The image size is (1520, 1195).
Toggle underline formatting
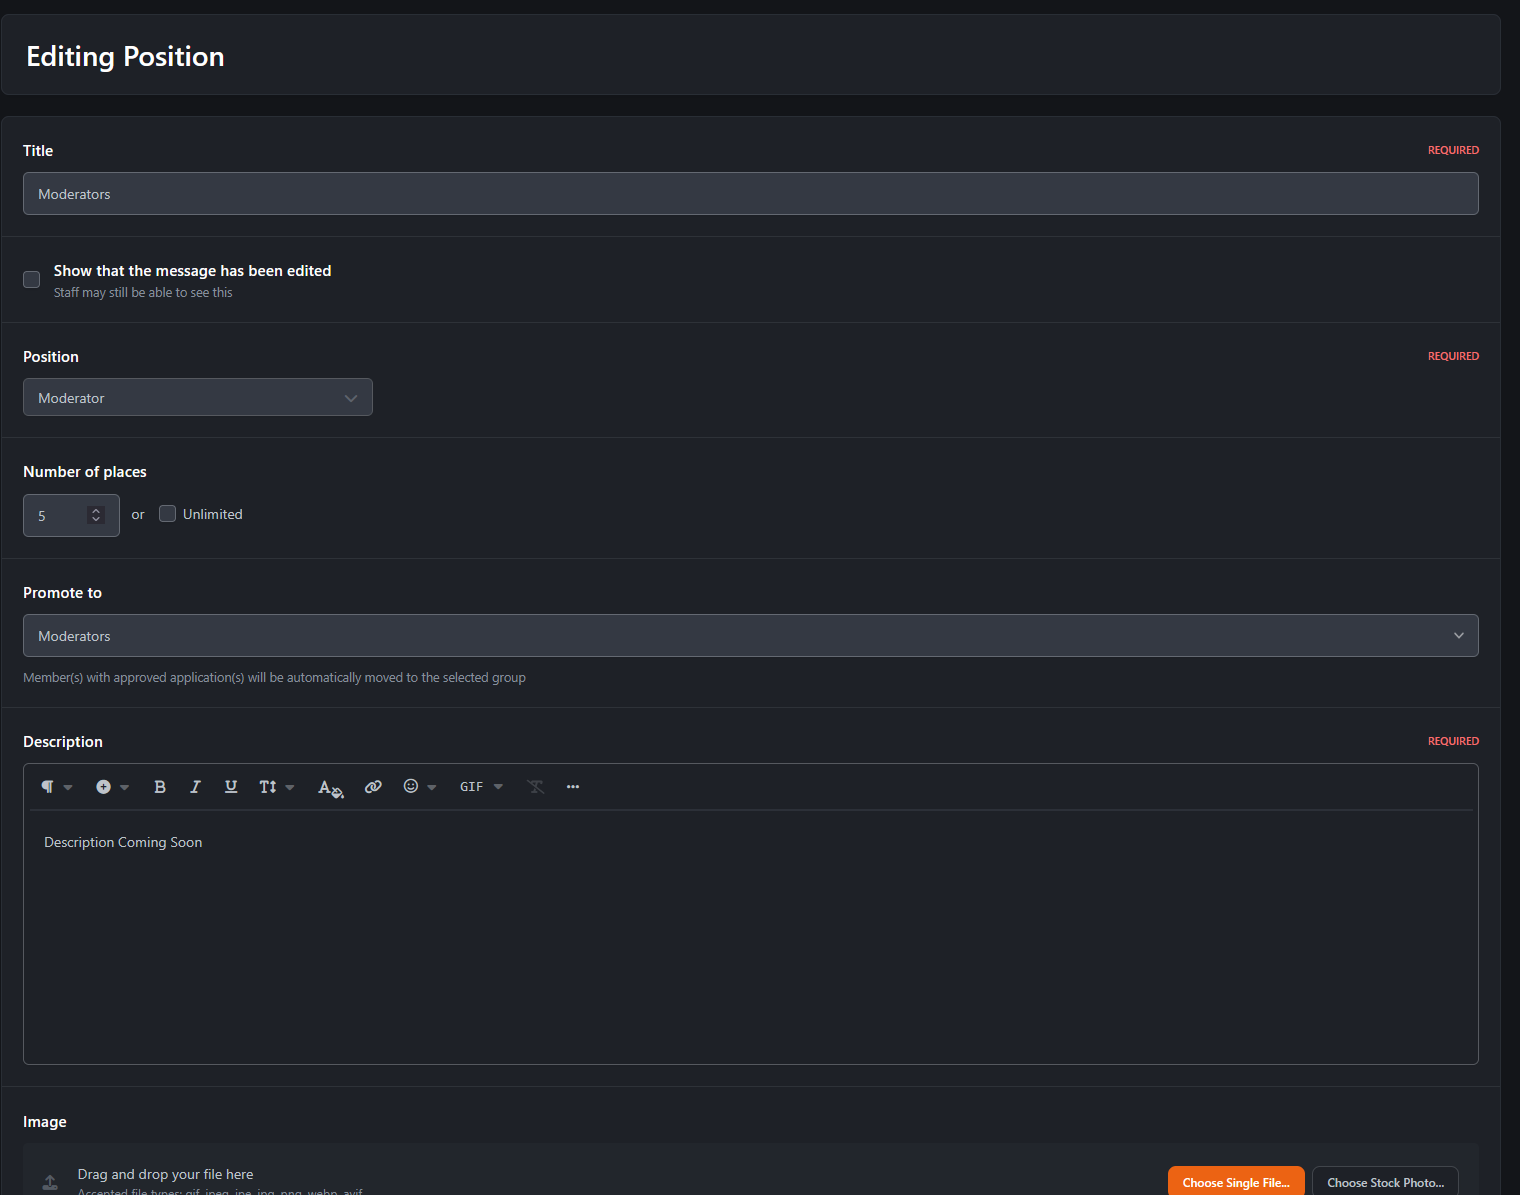pos(231,787)
